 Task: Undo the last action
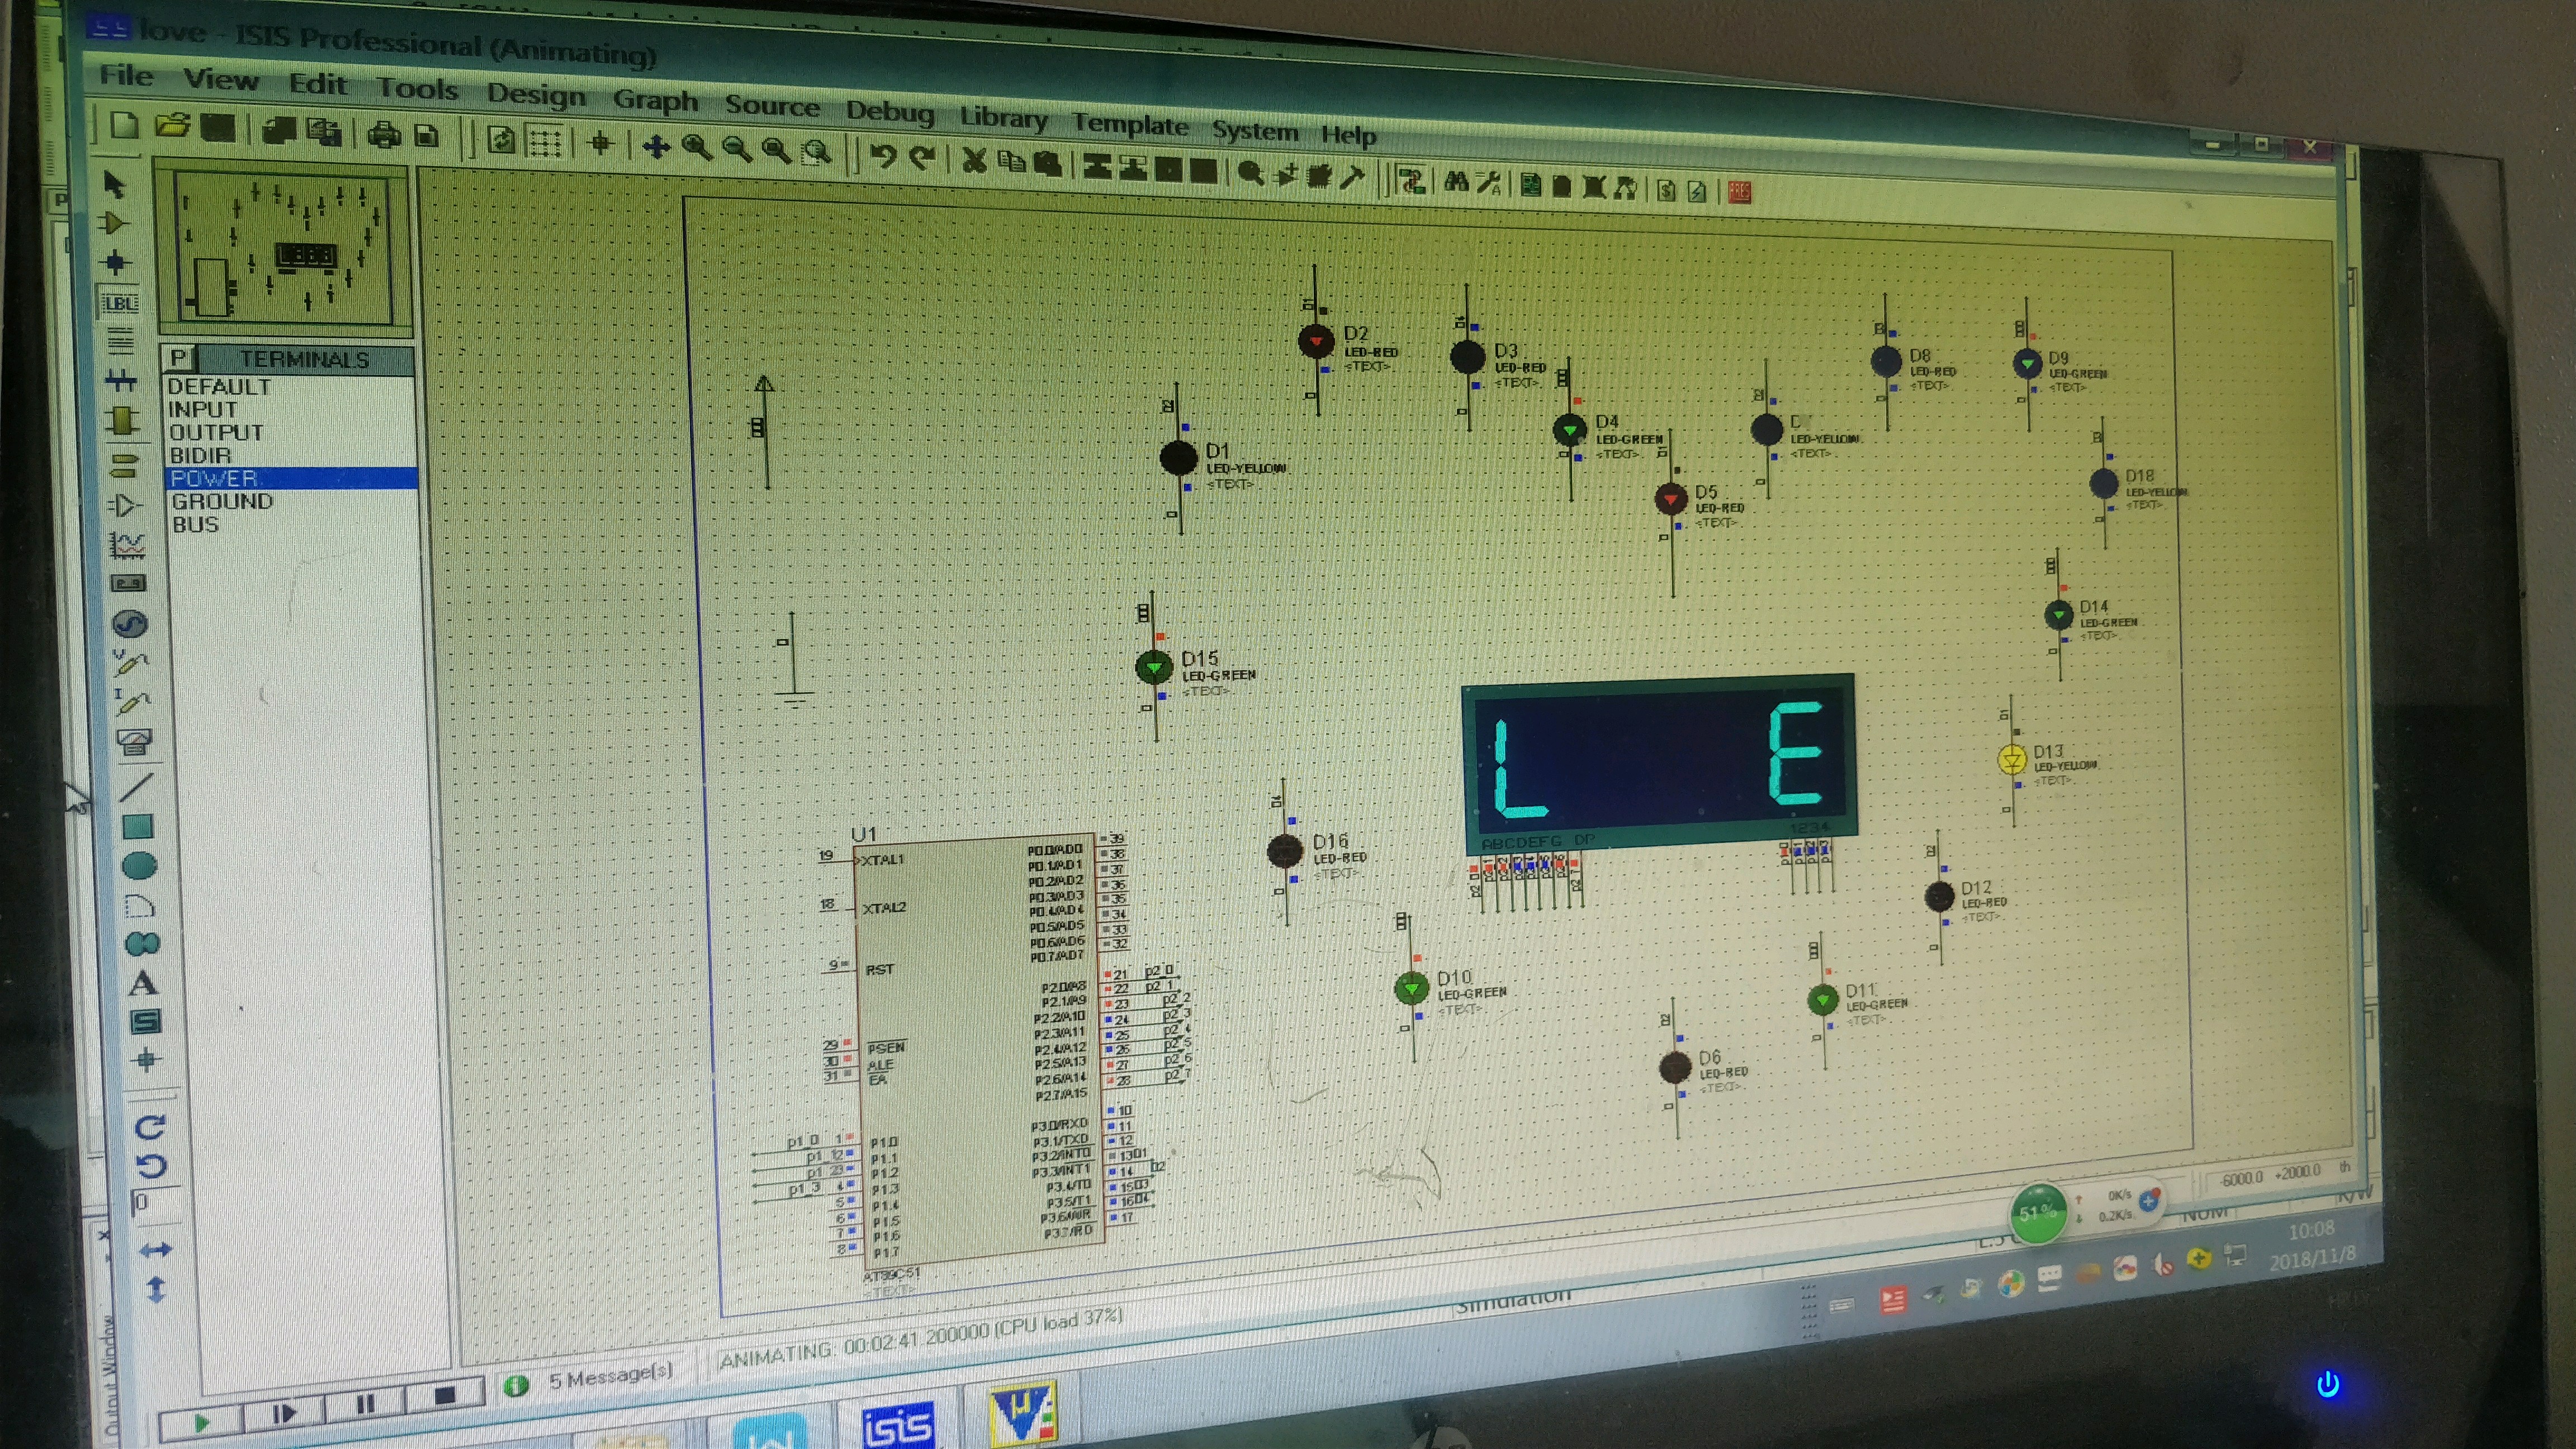[882, 156]
